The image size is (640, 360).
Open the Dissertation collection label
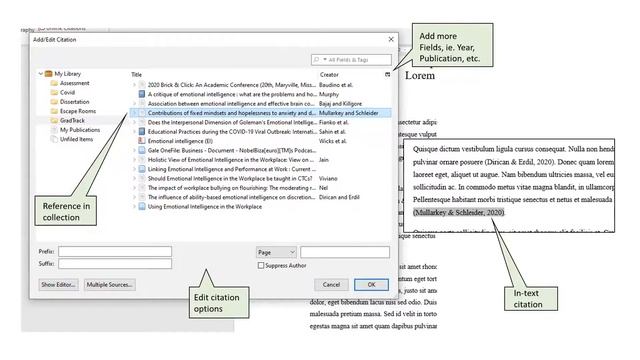coord(74,102)
